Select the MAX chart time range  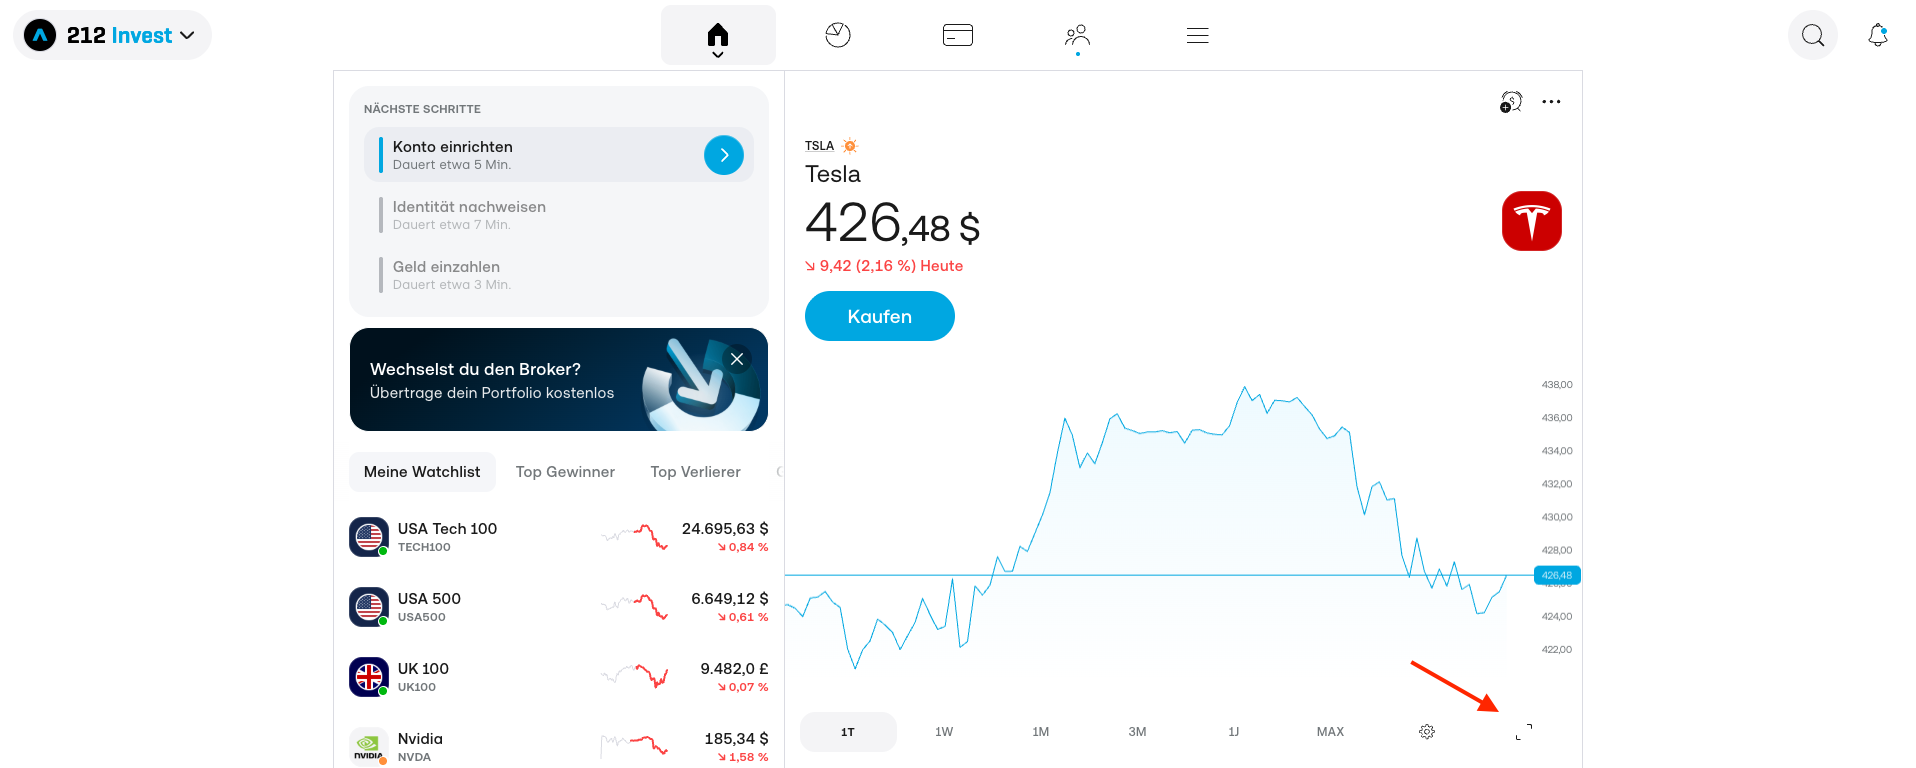pyautogui.click(x=1330, y=732)
